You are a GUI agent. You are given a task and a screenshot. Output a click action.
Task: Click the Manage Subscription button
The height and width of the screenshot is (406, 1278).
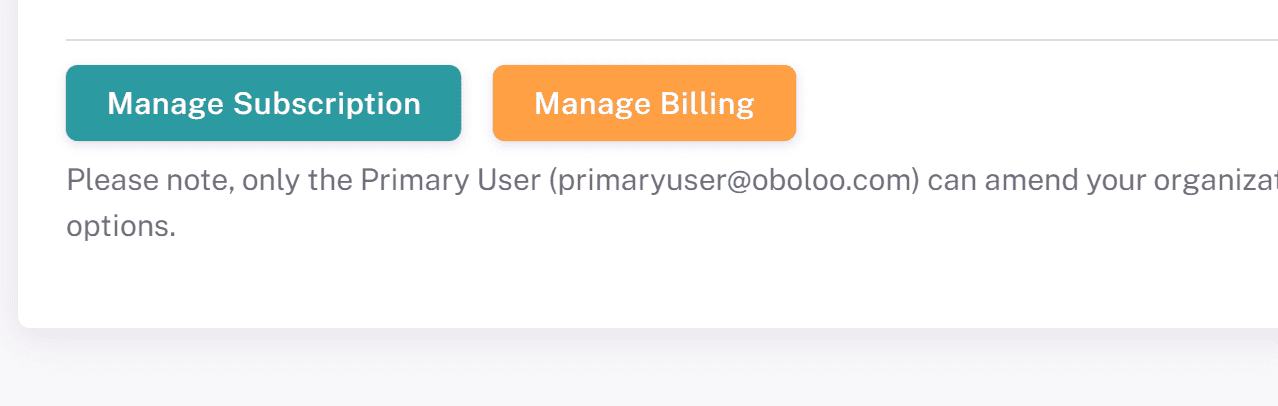pos(263,103)
